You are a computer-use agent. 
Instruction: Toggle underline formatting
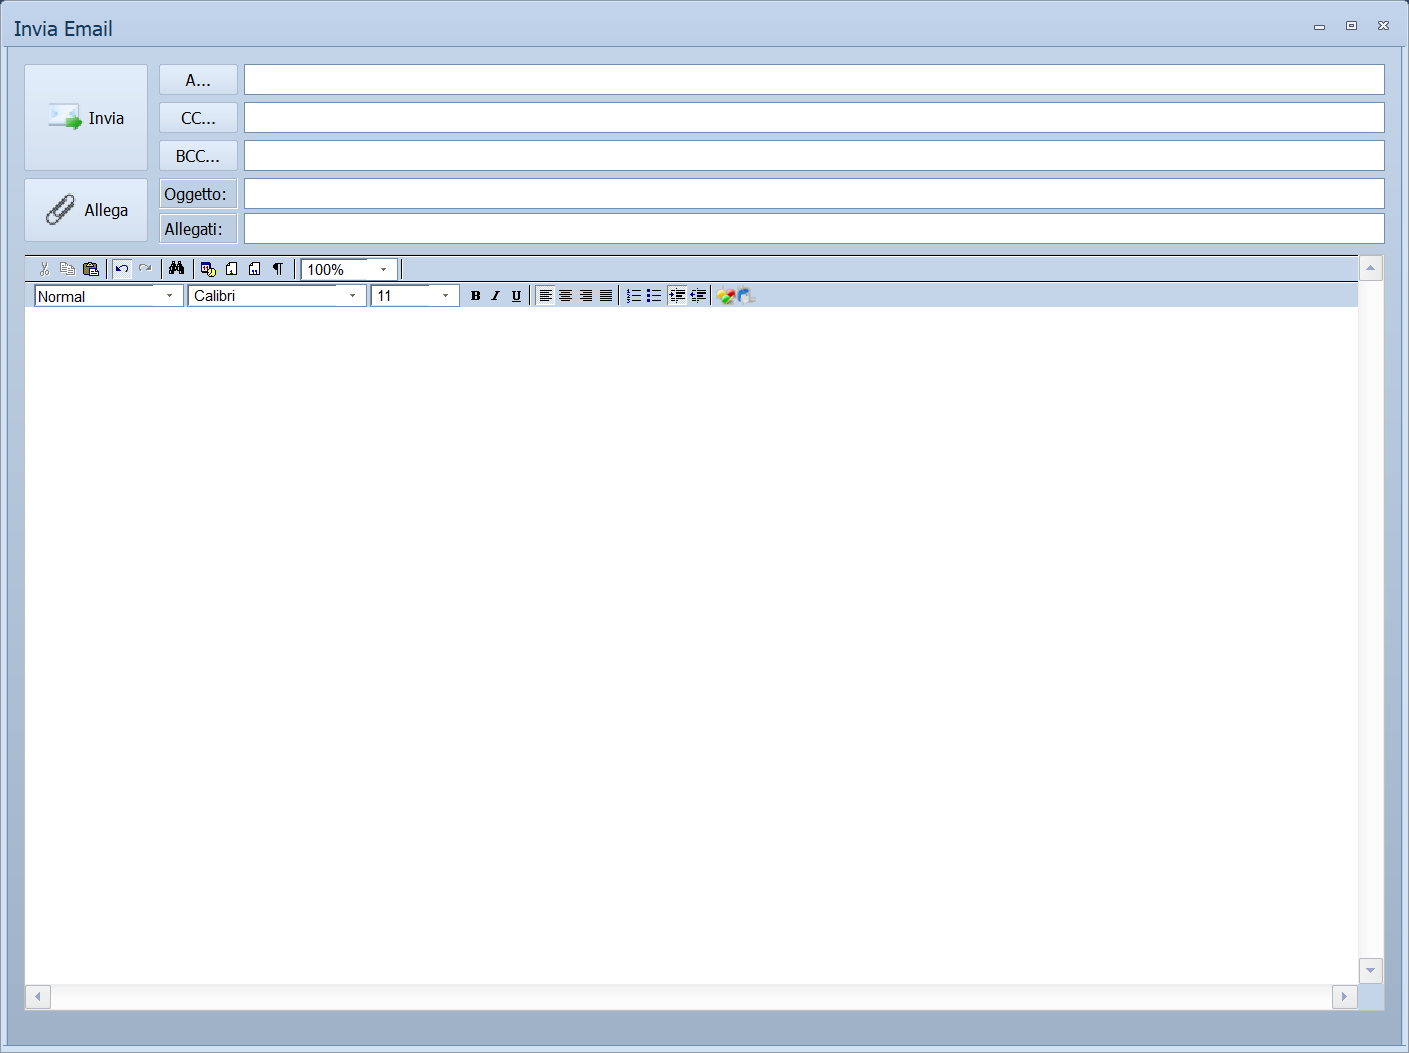click(x=516, y=296)
